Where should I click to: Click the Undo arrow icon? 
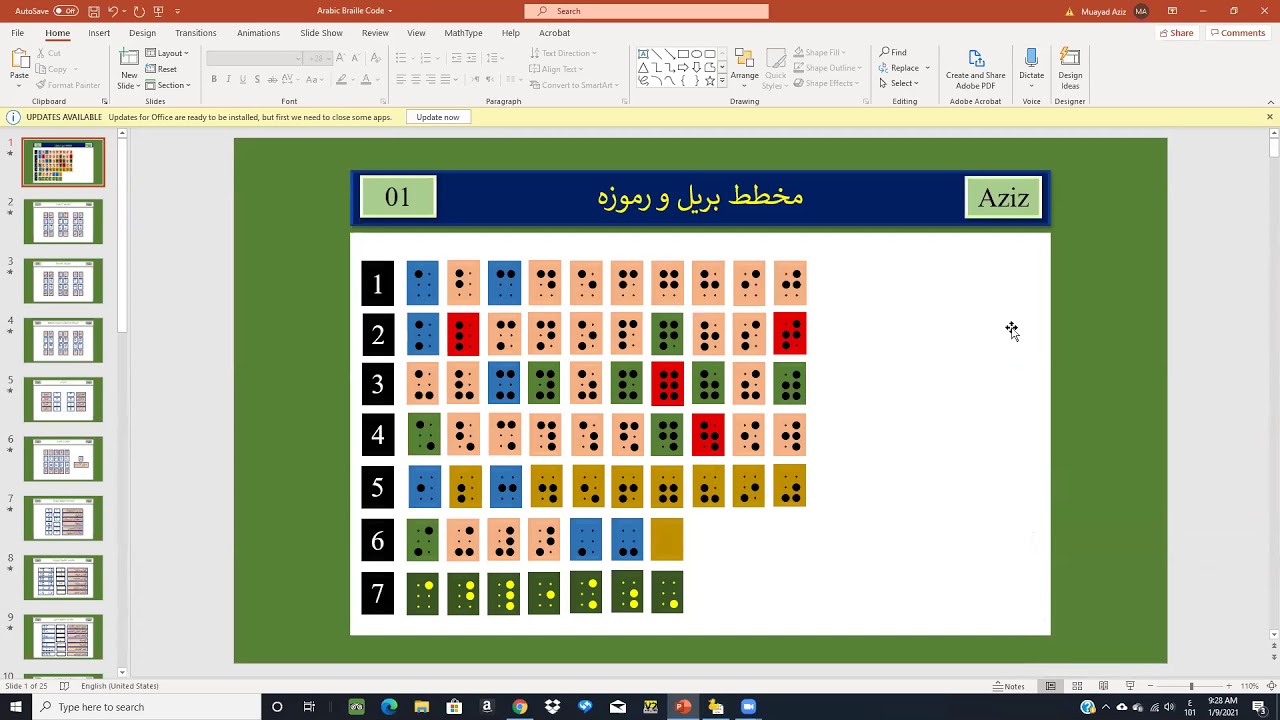click(x=113, y=11)
